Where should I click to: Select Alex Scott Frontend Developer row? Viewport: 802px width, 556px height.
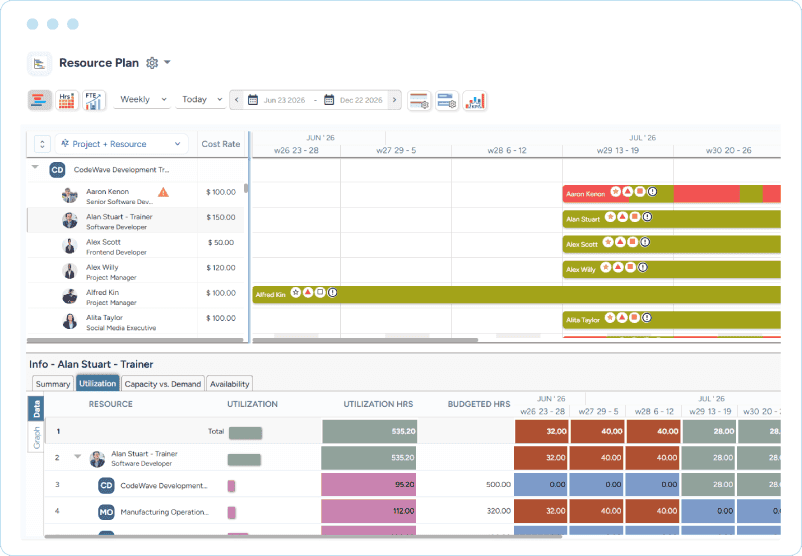[137, 246]
